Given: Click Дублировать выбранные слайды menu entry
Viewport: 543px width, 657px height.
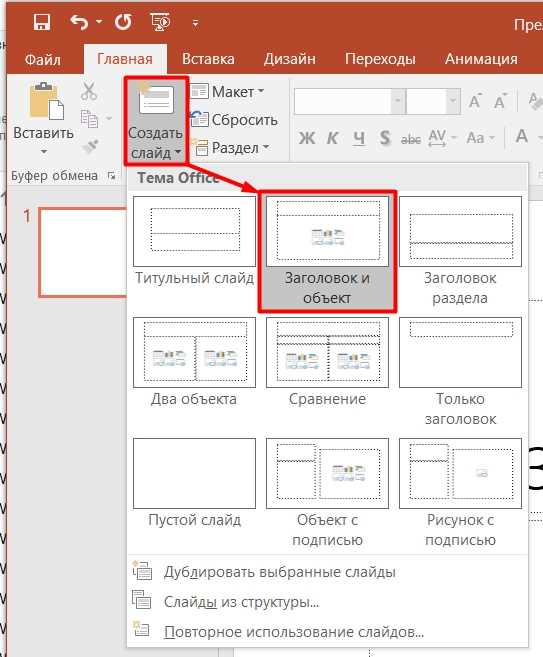Looking at the screenshot, I should (327, 572).
